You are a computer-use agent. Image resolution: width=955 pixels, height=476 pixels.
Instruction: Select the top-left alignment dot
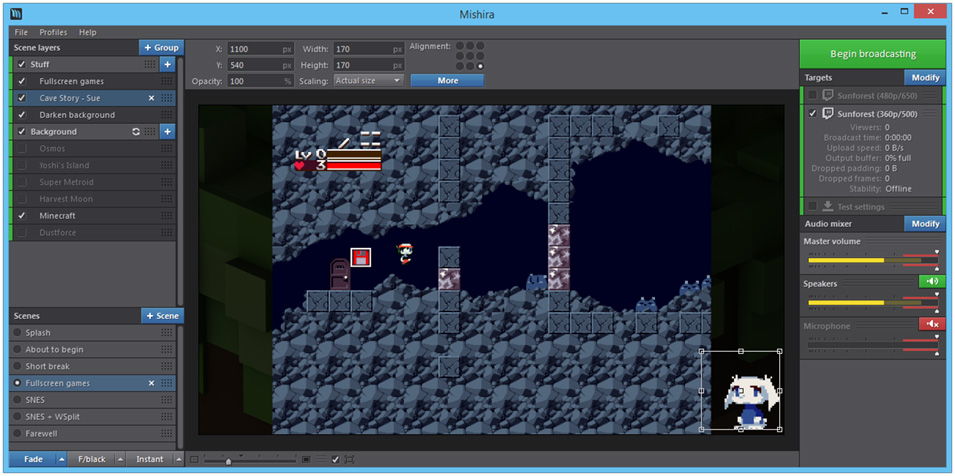[460, 46]
